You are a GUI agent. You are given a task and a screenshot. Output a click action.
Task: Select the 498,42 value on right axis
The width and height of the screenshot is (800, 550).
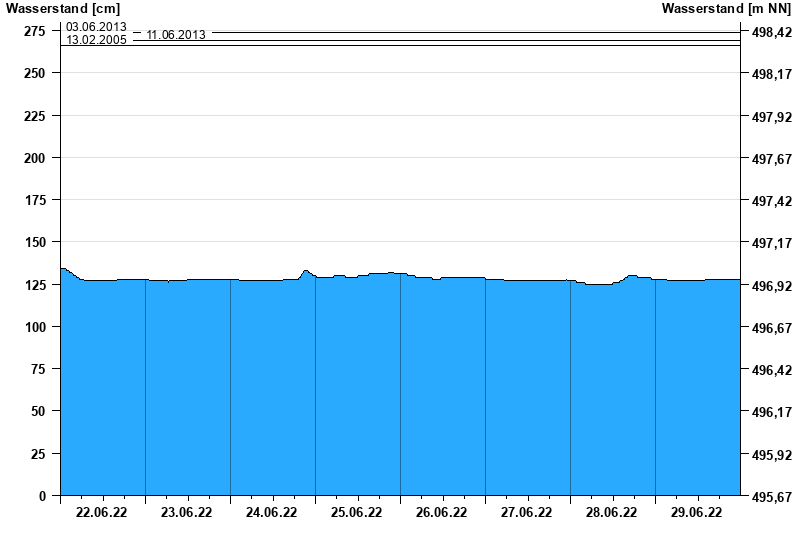tap(770, 33)
